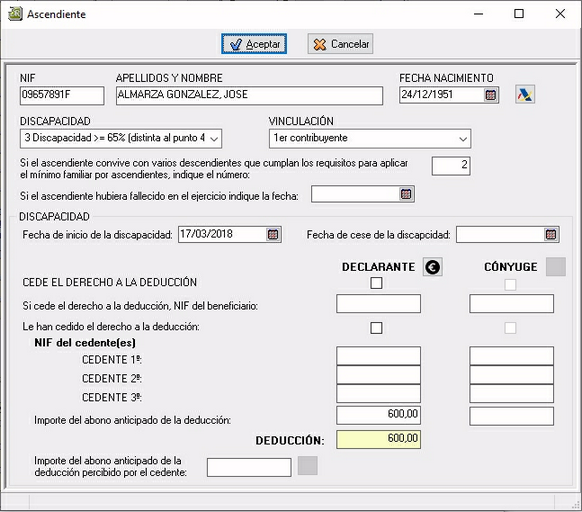Open calendar for disability end date

551,235
